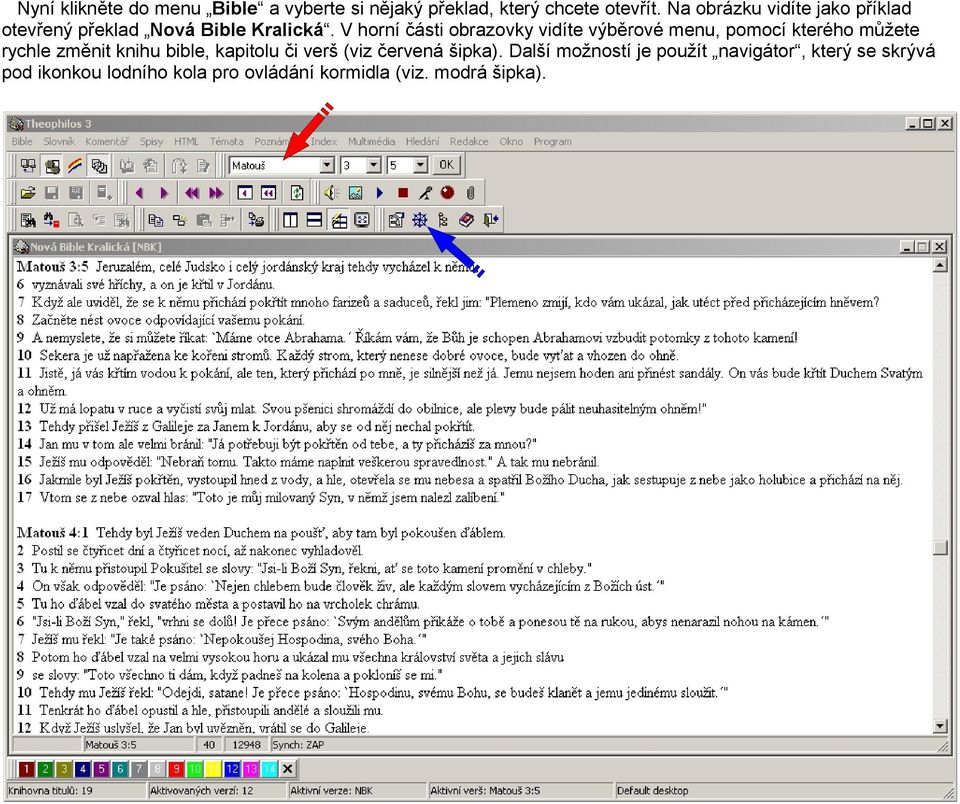Click the purple single right arrow
Screen dimensions: 960x804
click(163, 193)
